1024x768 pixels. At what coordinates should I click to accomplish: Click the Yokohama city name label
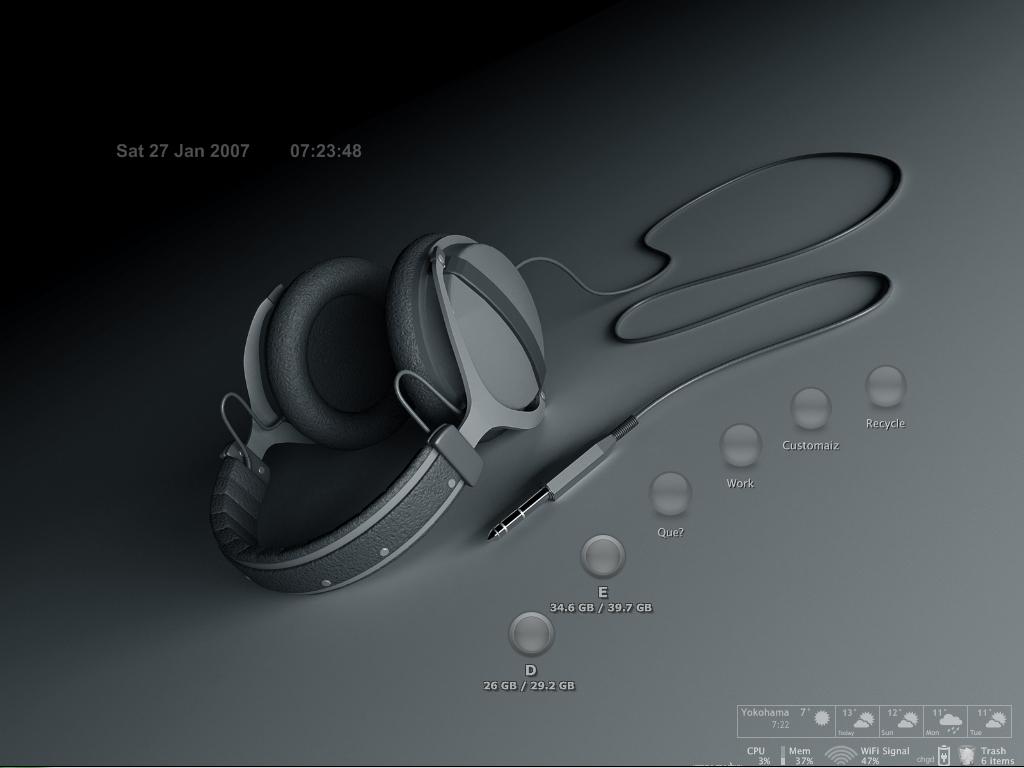tap(765, 713)
